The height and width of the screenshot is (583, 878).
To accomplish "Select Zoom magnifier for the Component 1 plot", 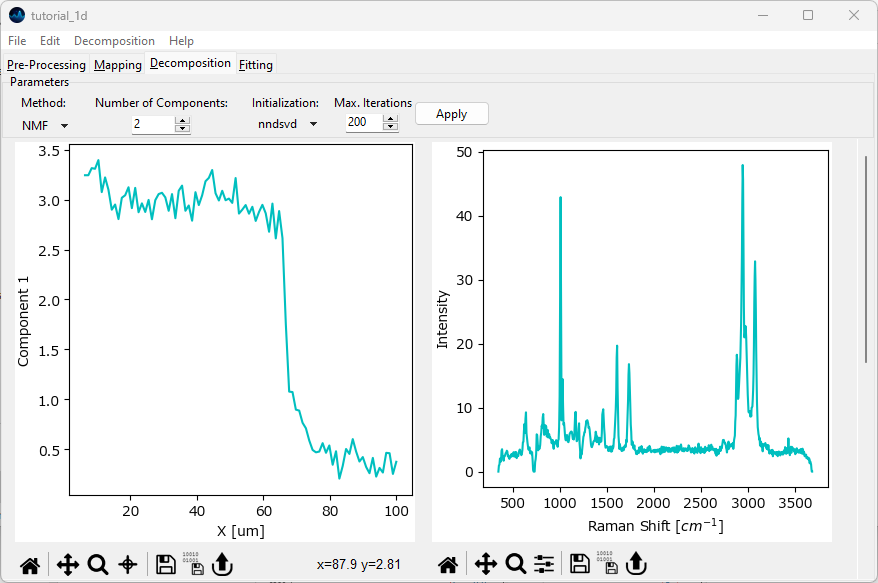I will (98, 565).
